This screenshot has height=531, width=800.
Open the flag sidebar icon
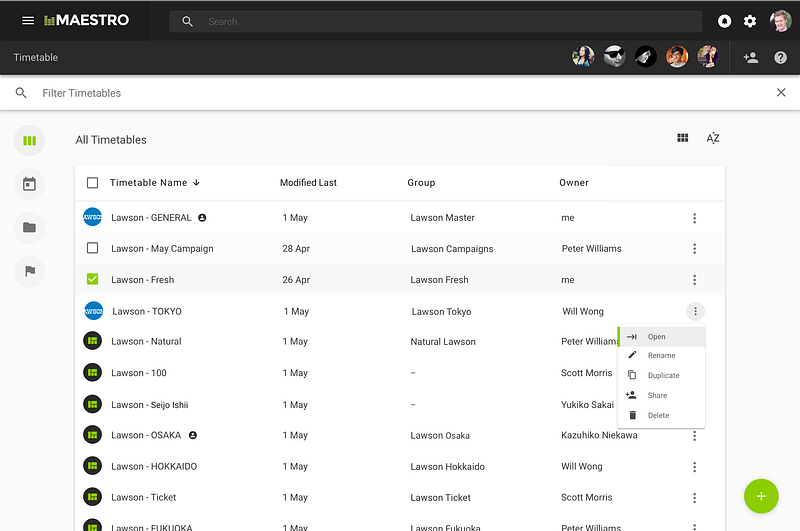[30, 271]
